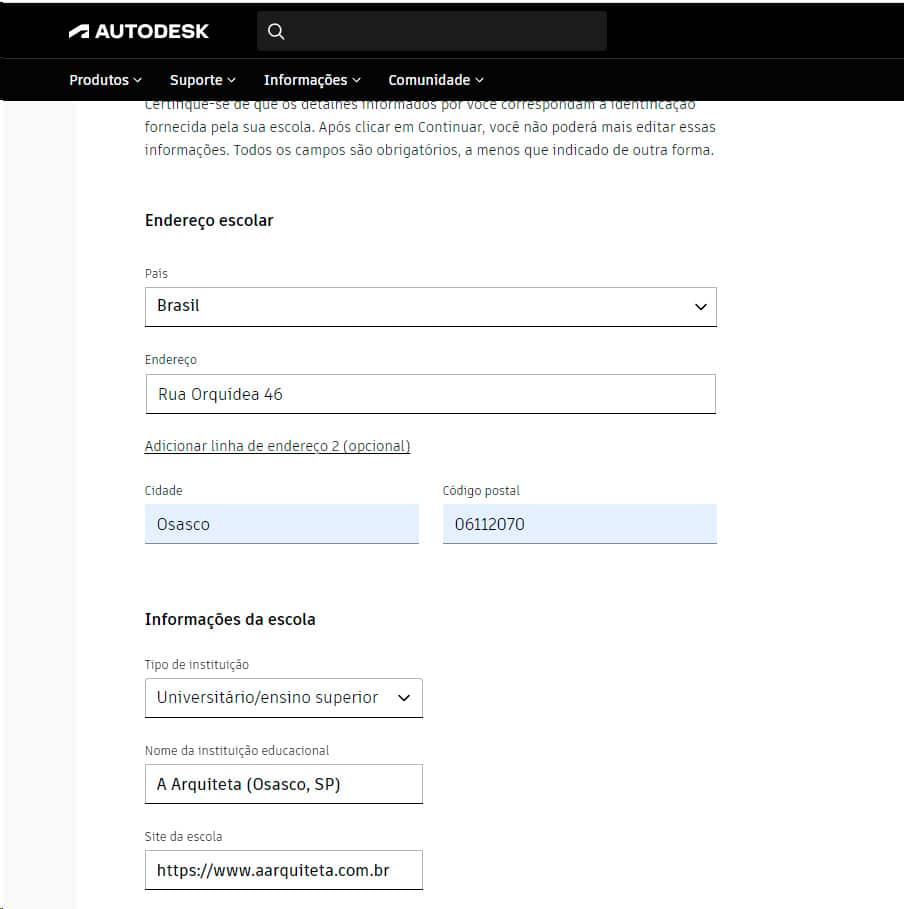Click the Autodesk logo
Viewport: 904px width, 909px height.
click(139, 31)
